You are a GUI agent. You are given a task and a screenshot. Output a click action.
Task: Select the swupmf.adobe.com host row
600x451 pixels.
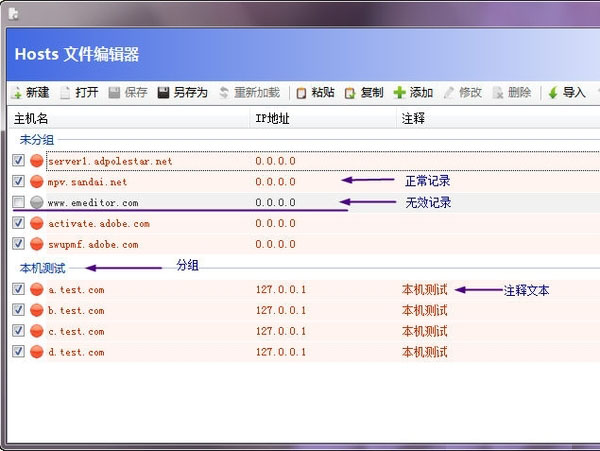(93, 244)
